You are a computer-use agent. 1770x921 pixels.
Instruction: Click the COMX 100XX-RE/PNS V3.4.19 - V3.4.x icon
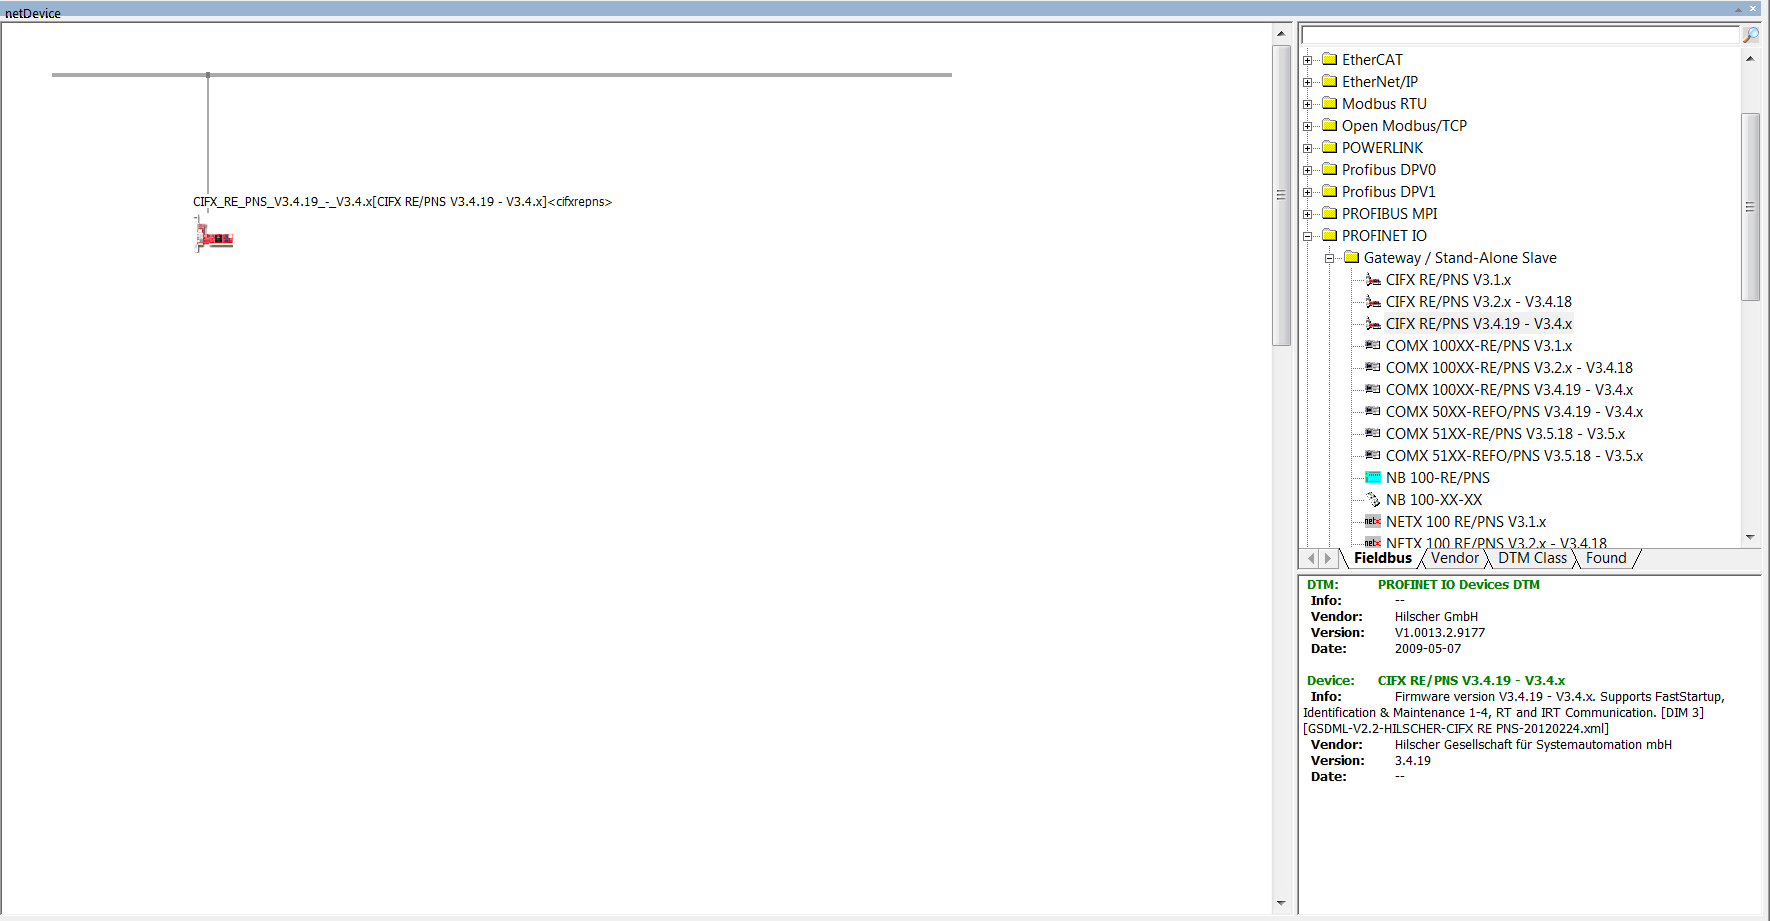point(1373,389)
